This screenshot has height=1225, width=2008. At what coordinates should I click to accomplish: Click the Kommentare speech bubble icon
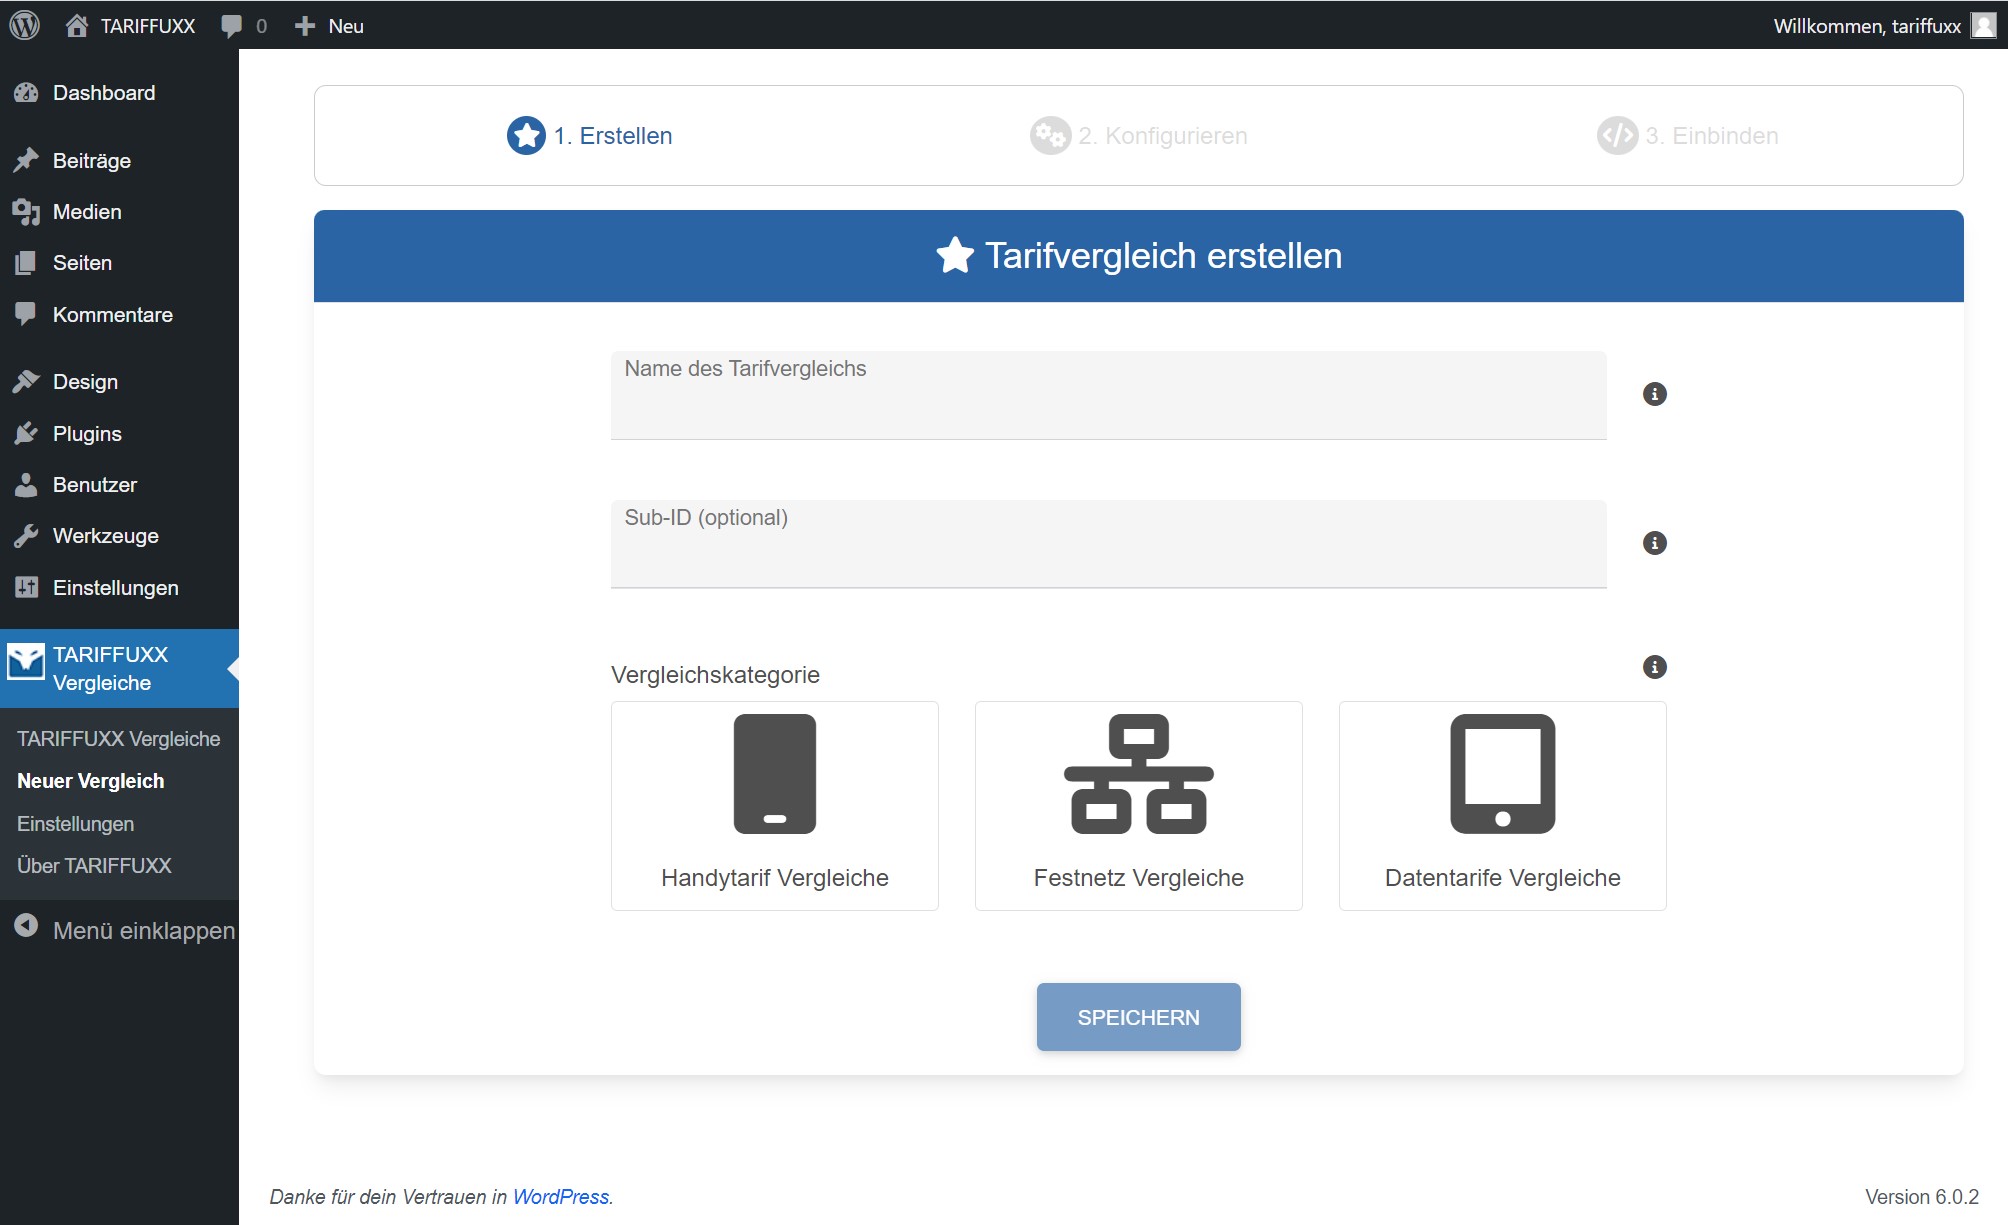click(x=26, y=315)
